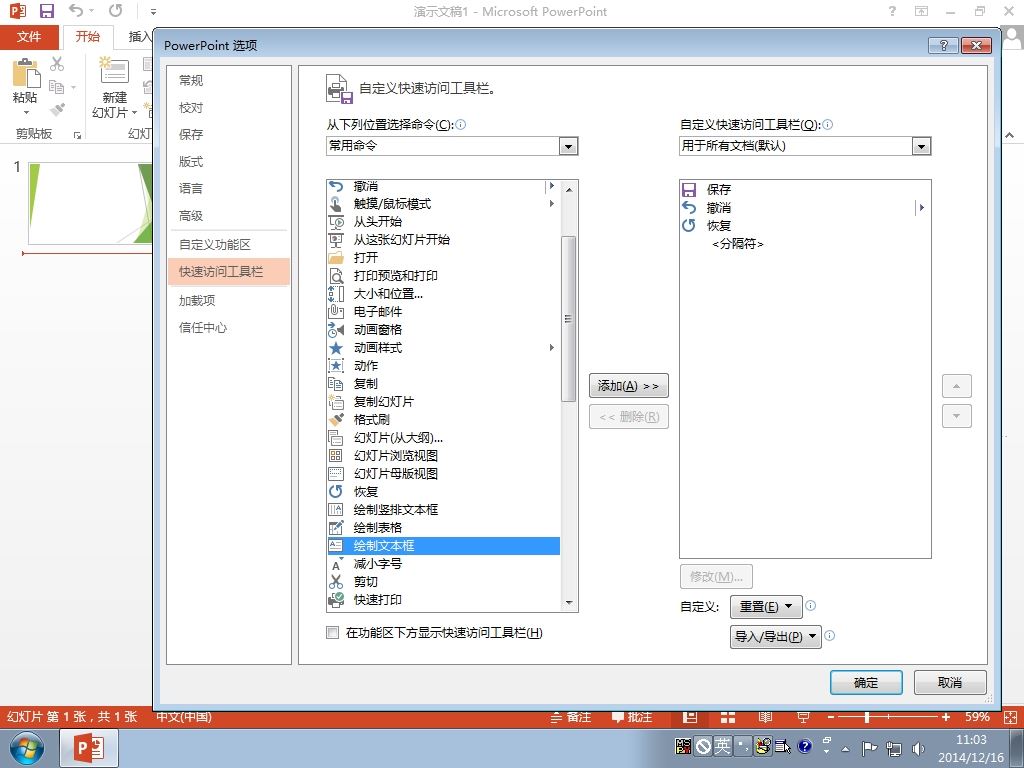Click Save icon in title bar quick access
Image resolution: width=1024 pixels, height=768 pixels.
[46, 11]
